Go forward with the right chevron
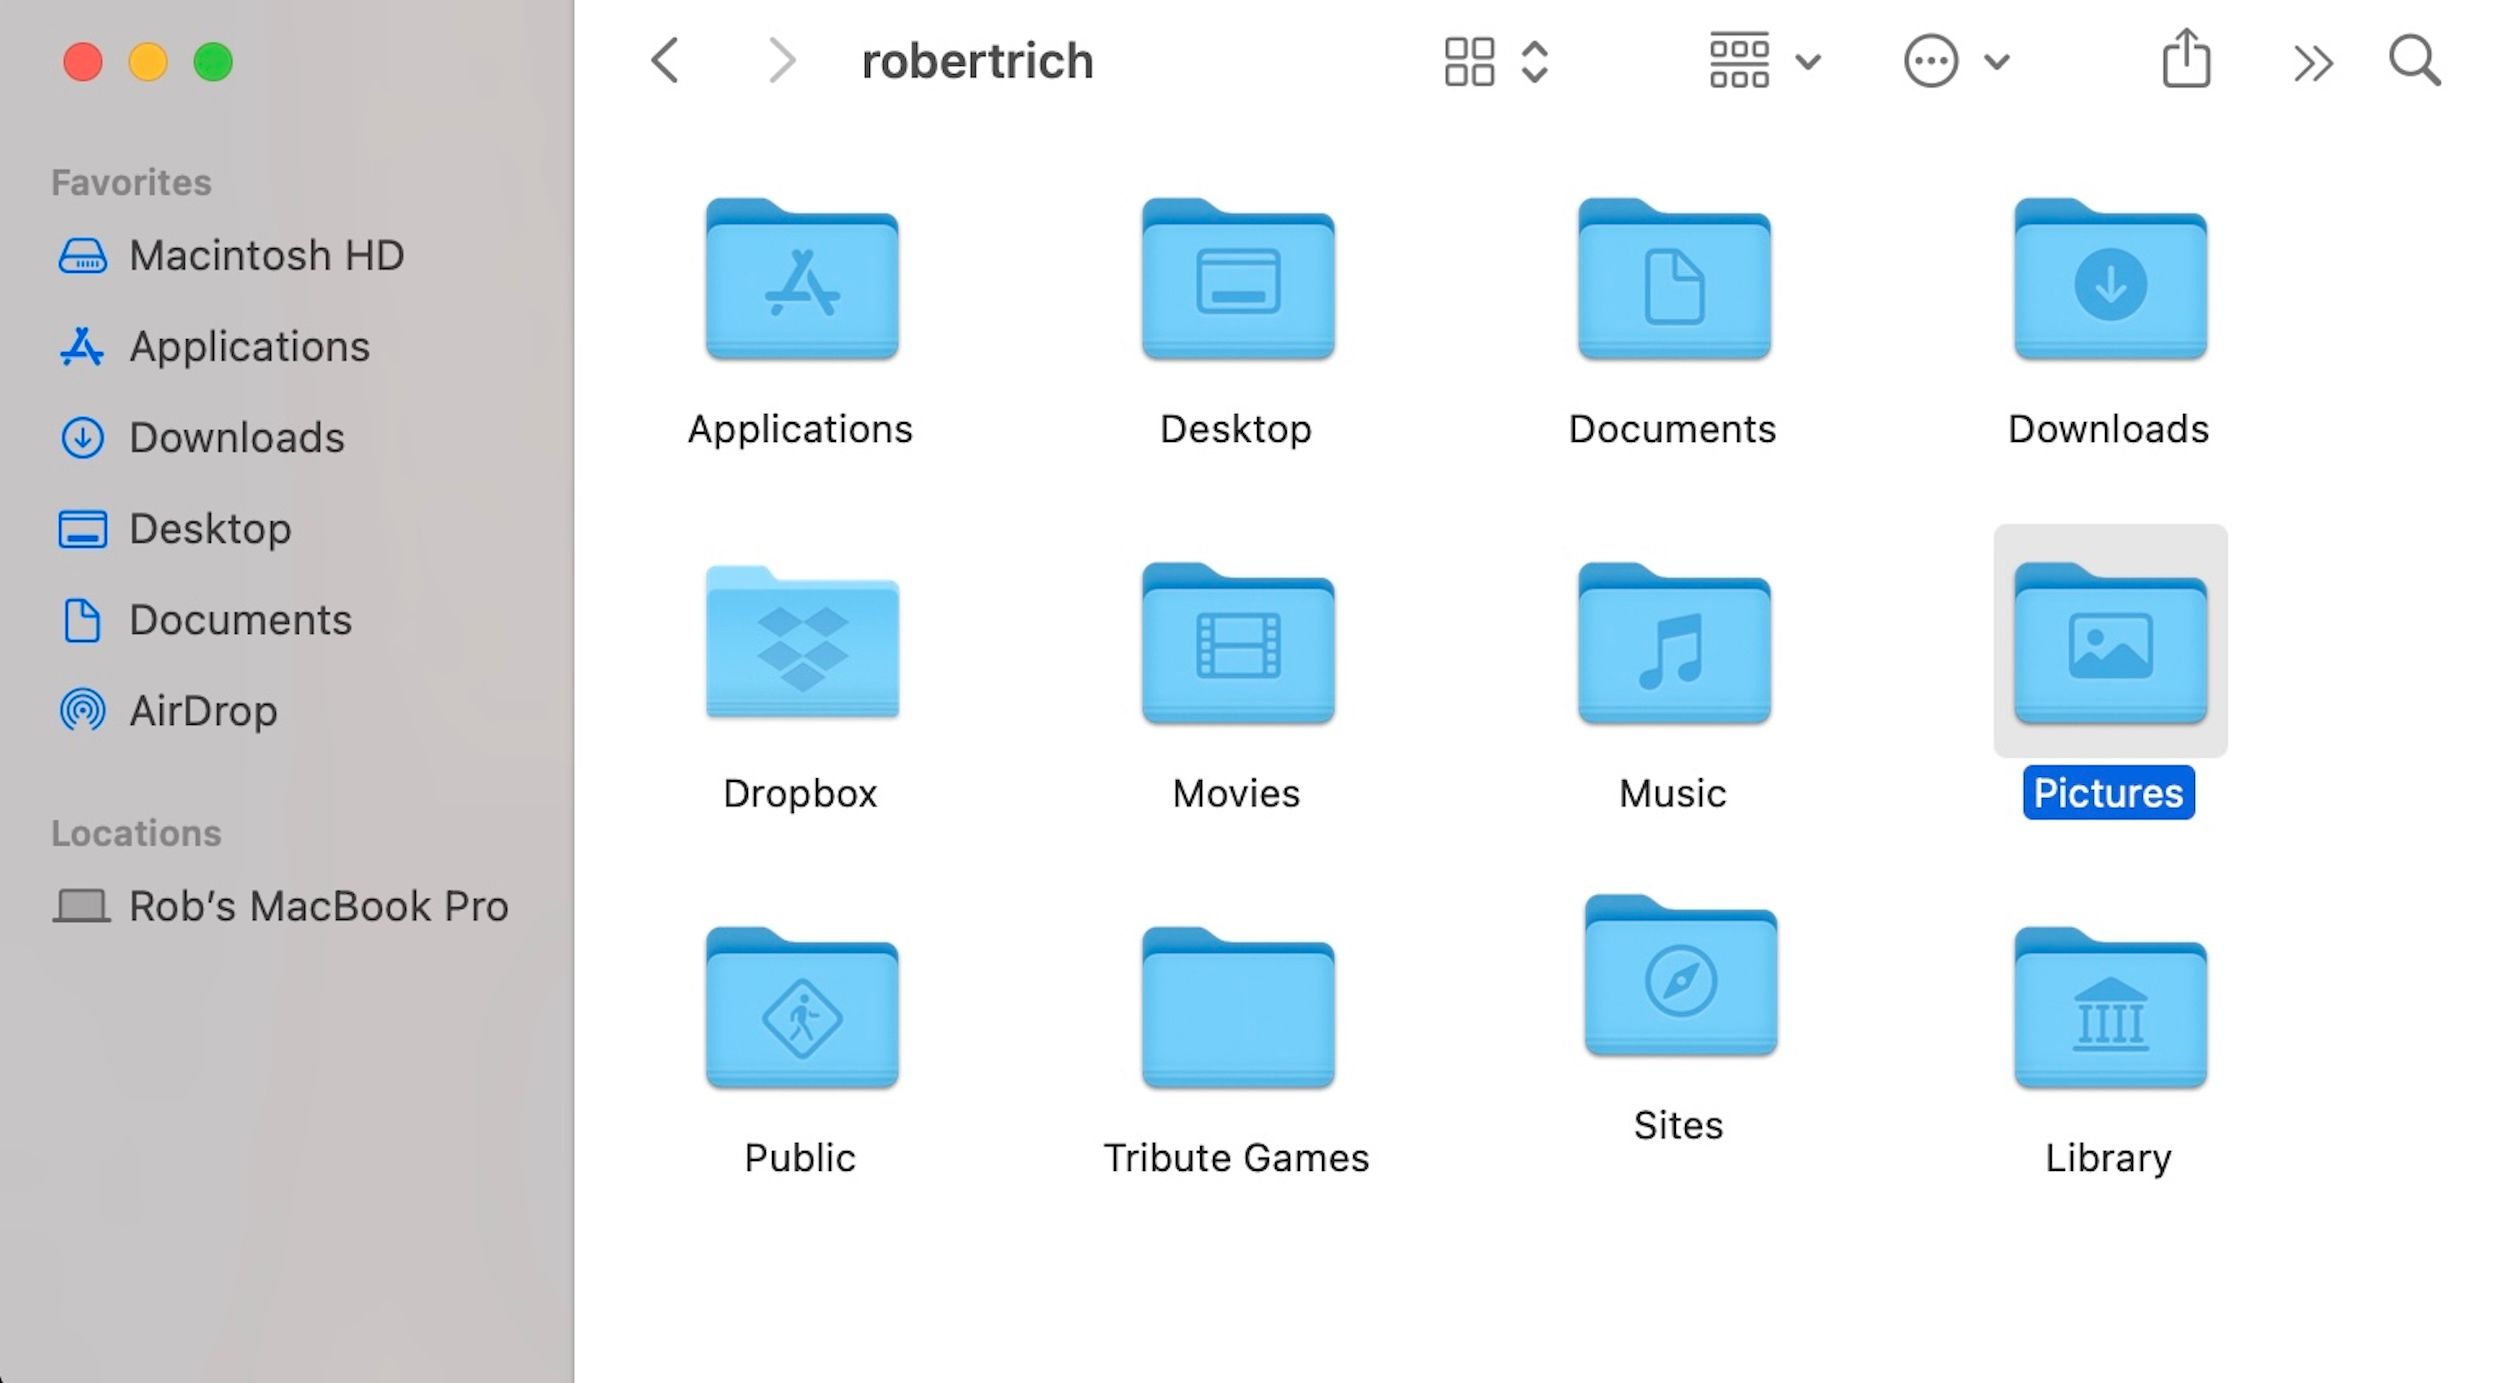Viewport: 2500px width, 1383px height. point(781,61)
